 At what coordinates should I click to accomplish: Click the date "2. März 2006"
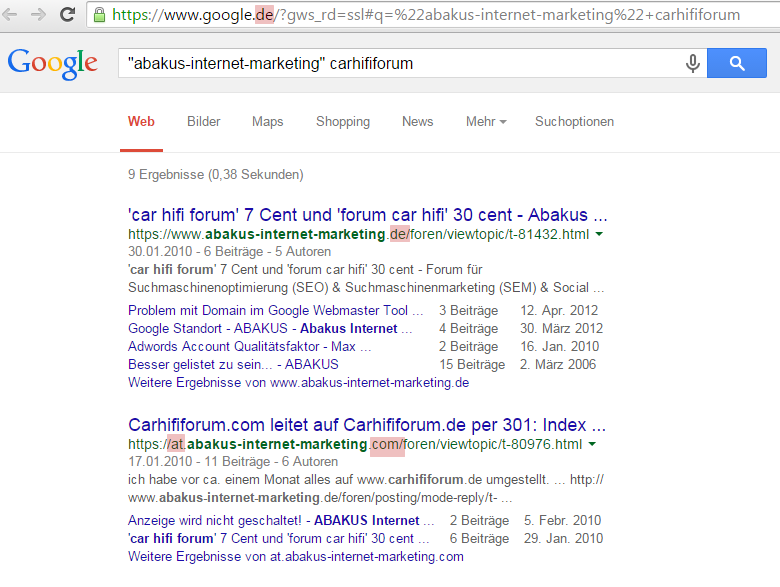tap(558, 364)
